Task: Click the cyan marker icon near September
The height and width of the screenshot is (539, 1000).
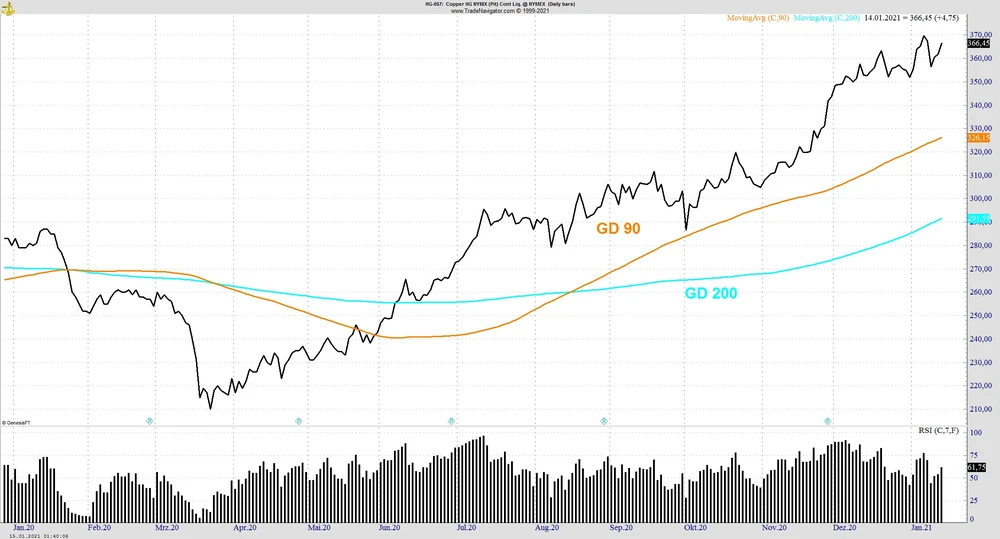Action: (x=604, y=421)
